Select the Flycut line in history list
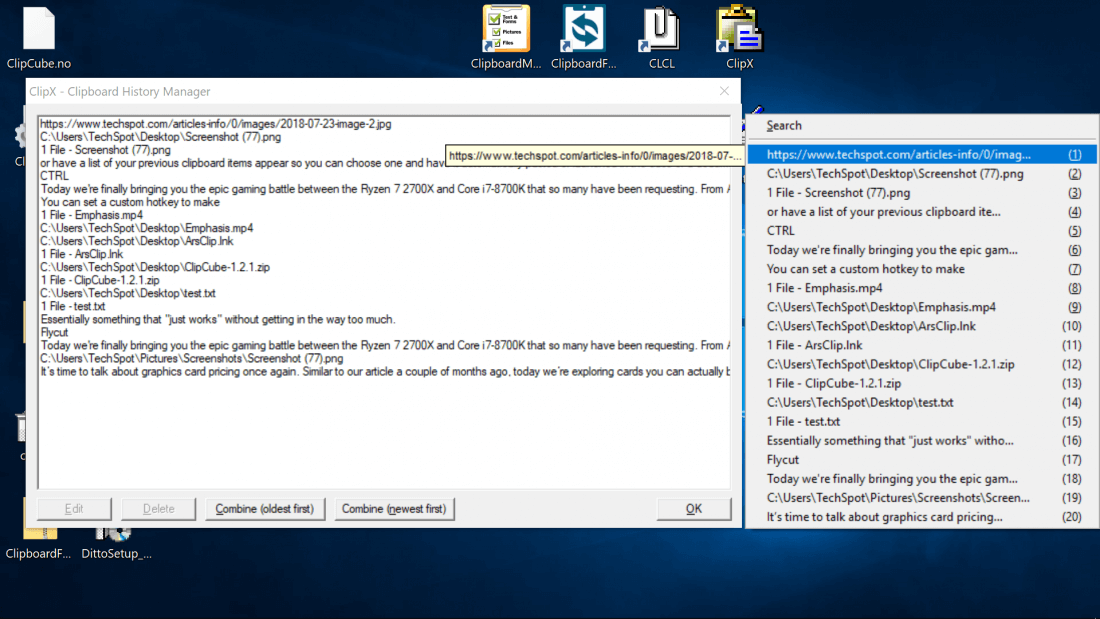This screenshot has height=619, width=1100. point(54,333)
